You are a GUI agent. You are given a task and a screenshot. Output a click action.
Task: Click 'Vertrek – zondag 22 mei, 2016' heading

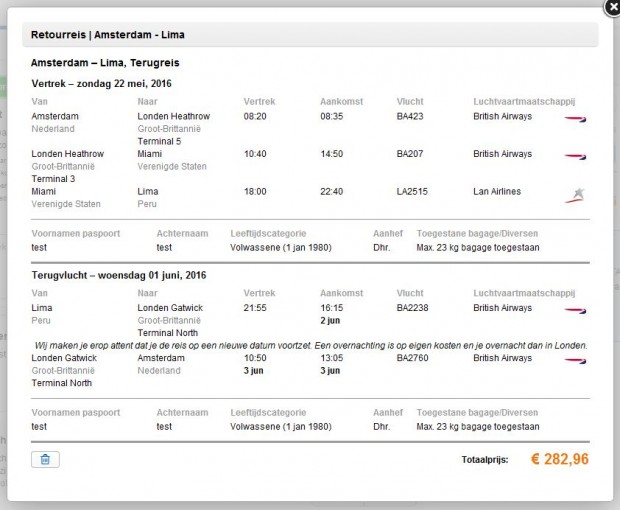102,83
